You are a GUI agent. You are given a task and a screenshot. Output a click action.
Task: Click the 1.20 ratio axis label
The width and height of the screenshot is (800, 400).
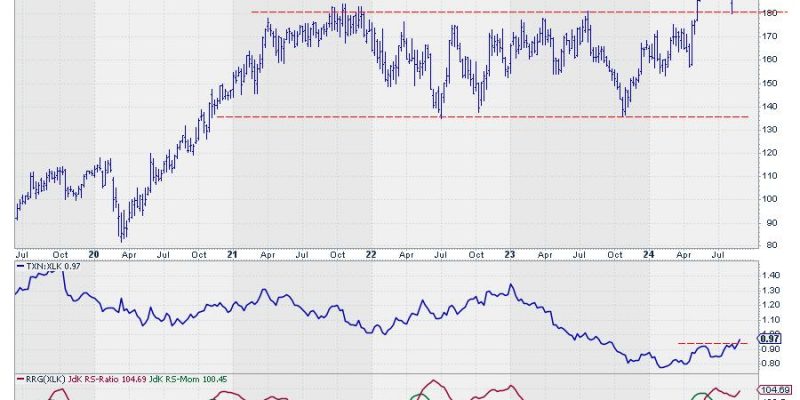pyautogui.click(x=772, y=305)
